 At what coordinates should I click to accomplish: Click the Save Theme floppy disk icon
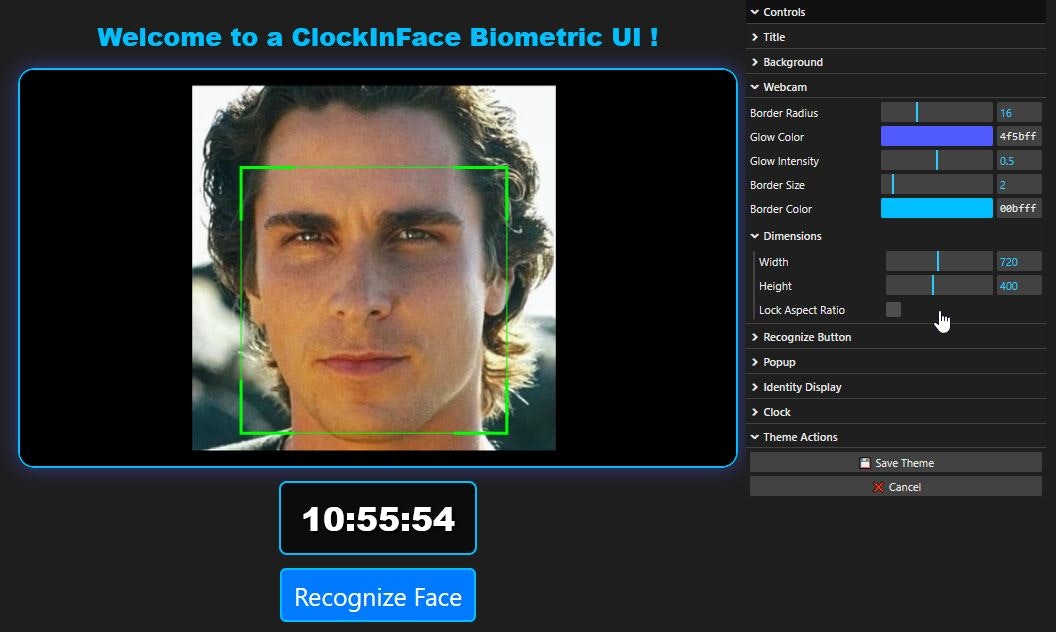864,462
